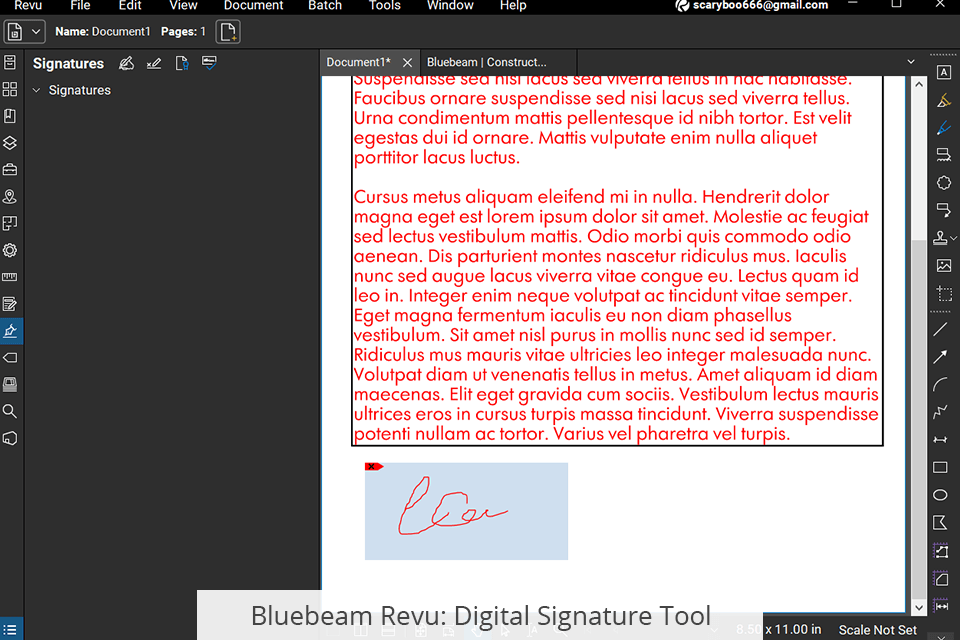Open the 3D Model Tree panel icon
The image size is (960, 640).
pyautogui.click(x=10, y=438)
